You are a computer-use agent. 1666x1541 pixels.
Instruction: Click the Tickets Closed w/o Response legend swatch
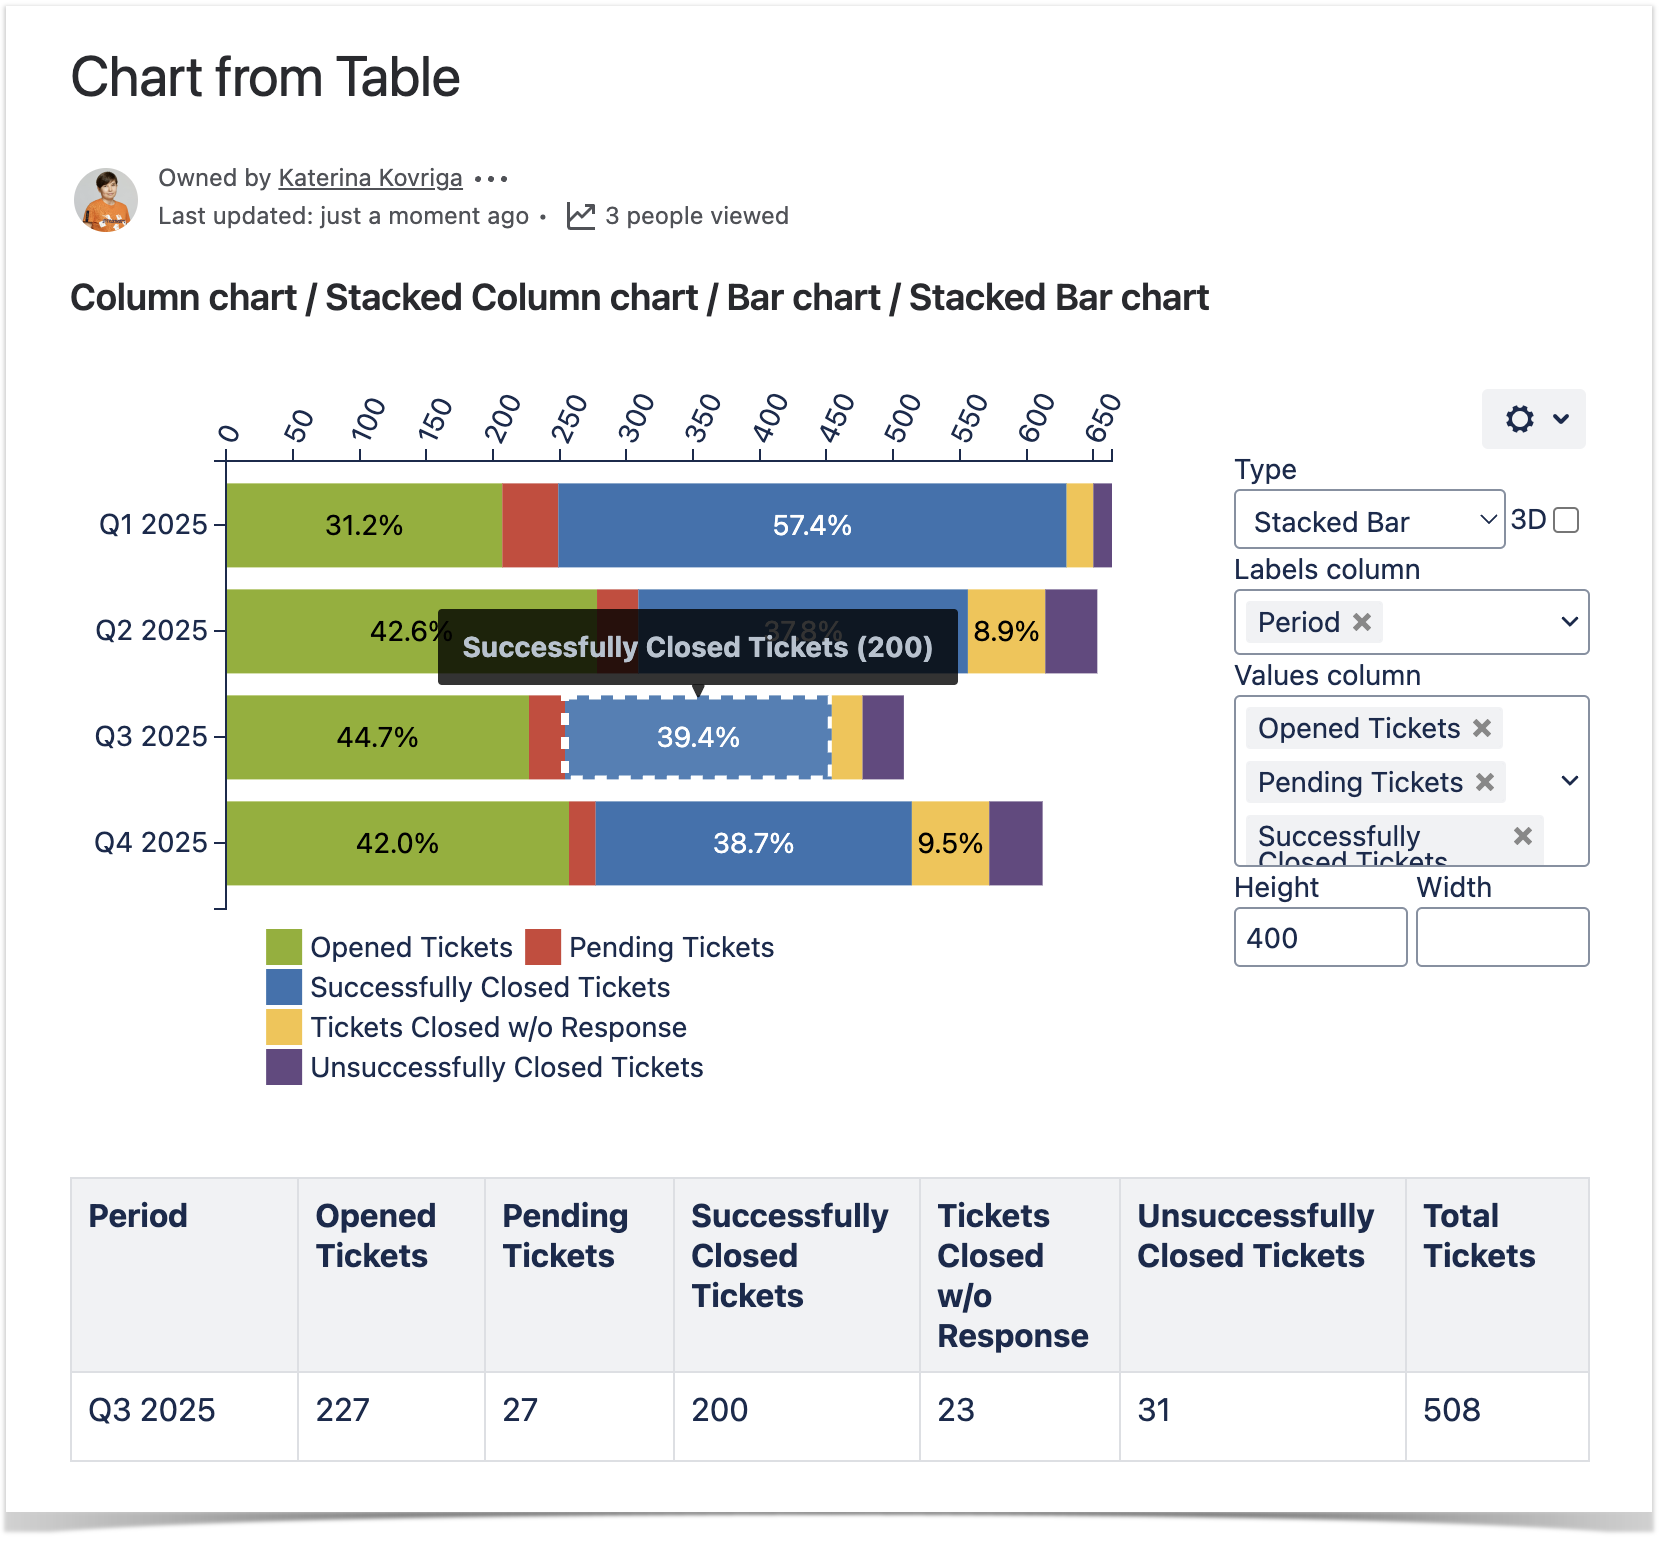click(285, 1027)
